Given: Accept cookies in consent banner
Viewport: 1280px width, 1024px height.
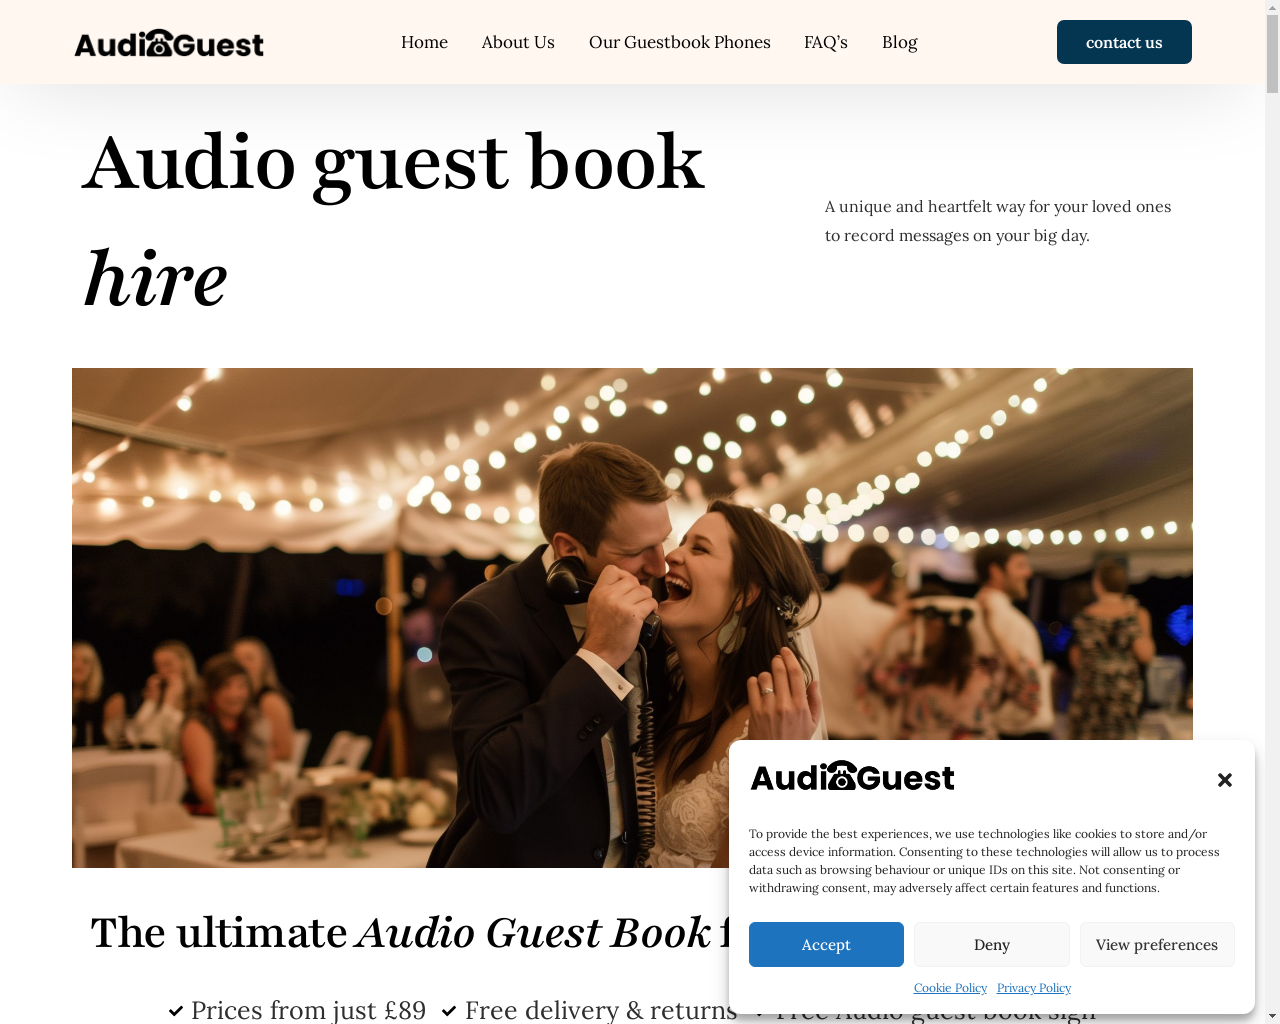Looking at the screenshot, I should pos(826,944).
